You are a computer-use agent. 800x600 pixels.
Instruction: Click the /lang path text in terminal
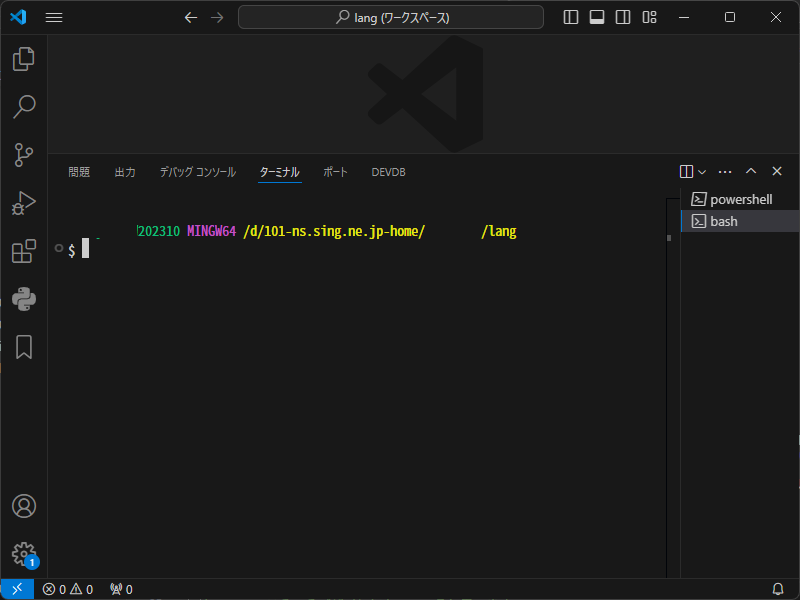pos(498,231)
